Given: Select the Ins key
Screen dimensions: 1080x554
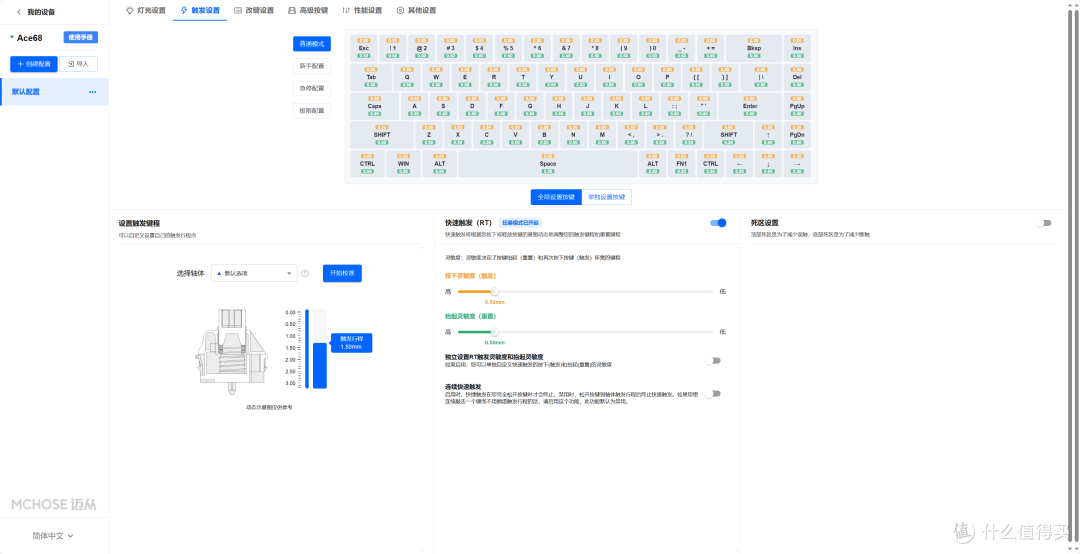Looking at the screenshot, I should (797, 48).
